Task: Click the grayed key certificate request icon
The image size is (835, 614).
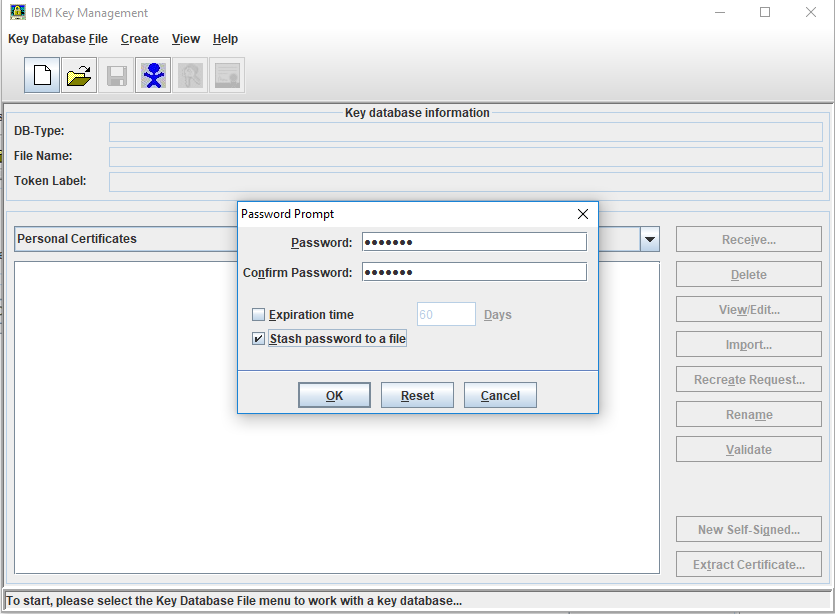Action: coord(190,76)
